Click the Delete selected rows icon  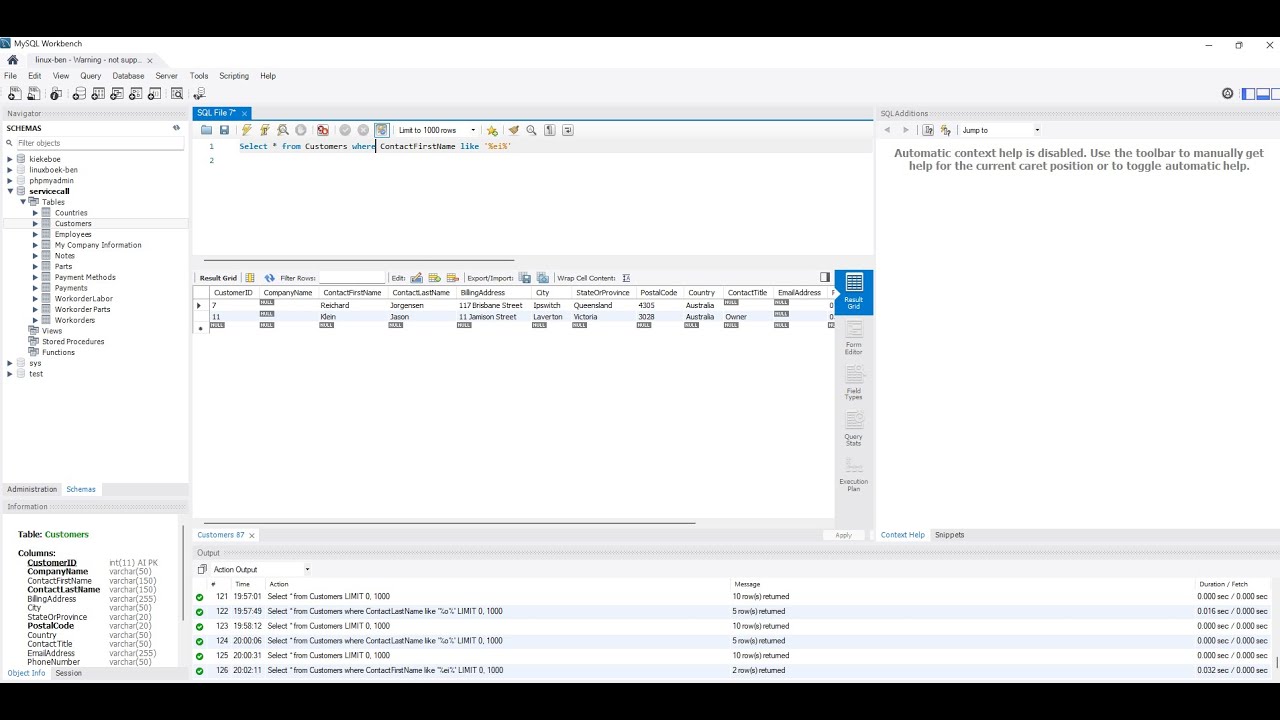453,278
